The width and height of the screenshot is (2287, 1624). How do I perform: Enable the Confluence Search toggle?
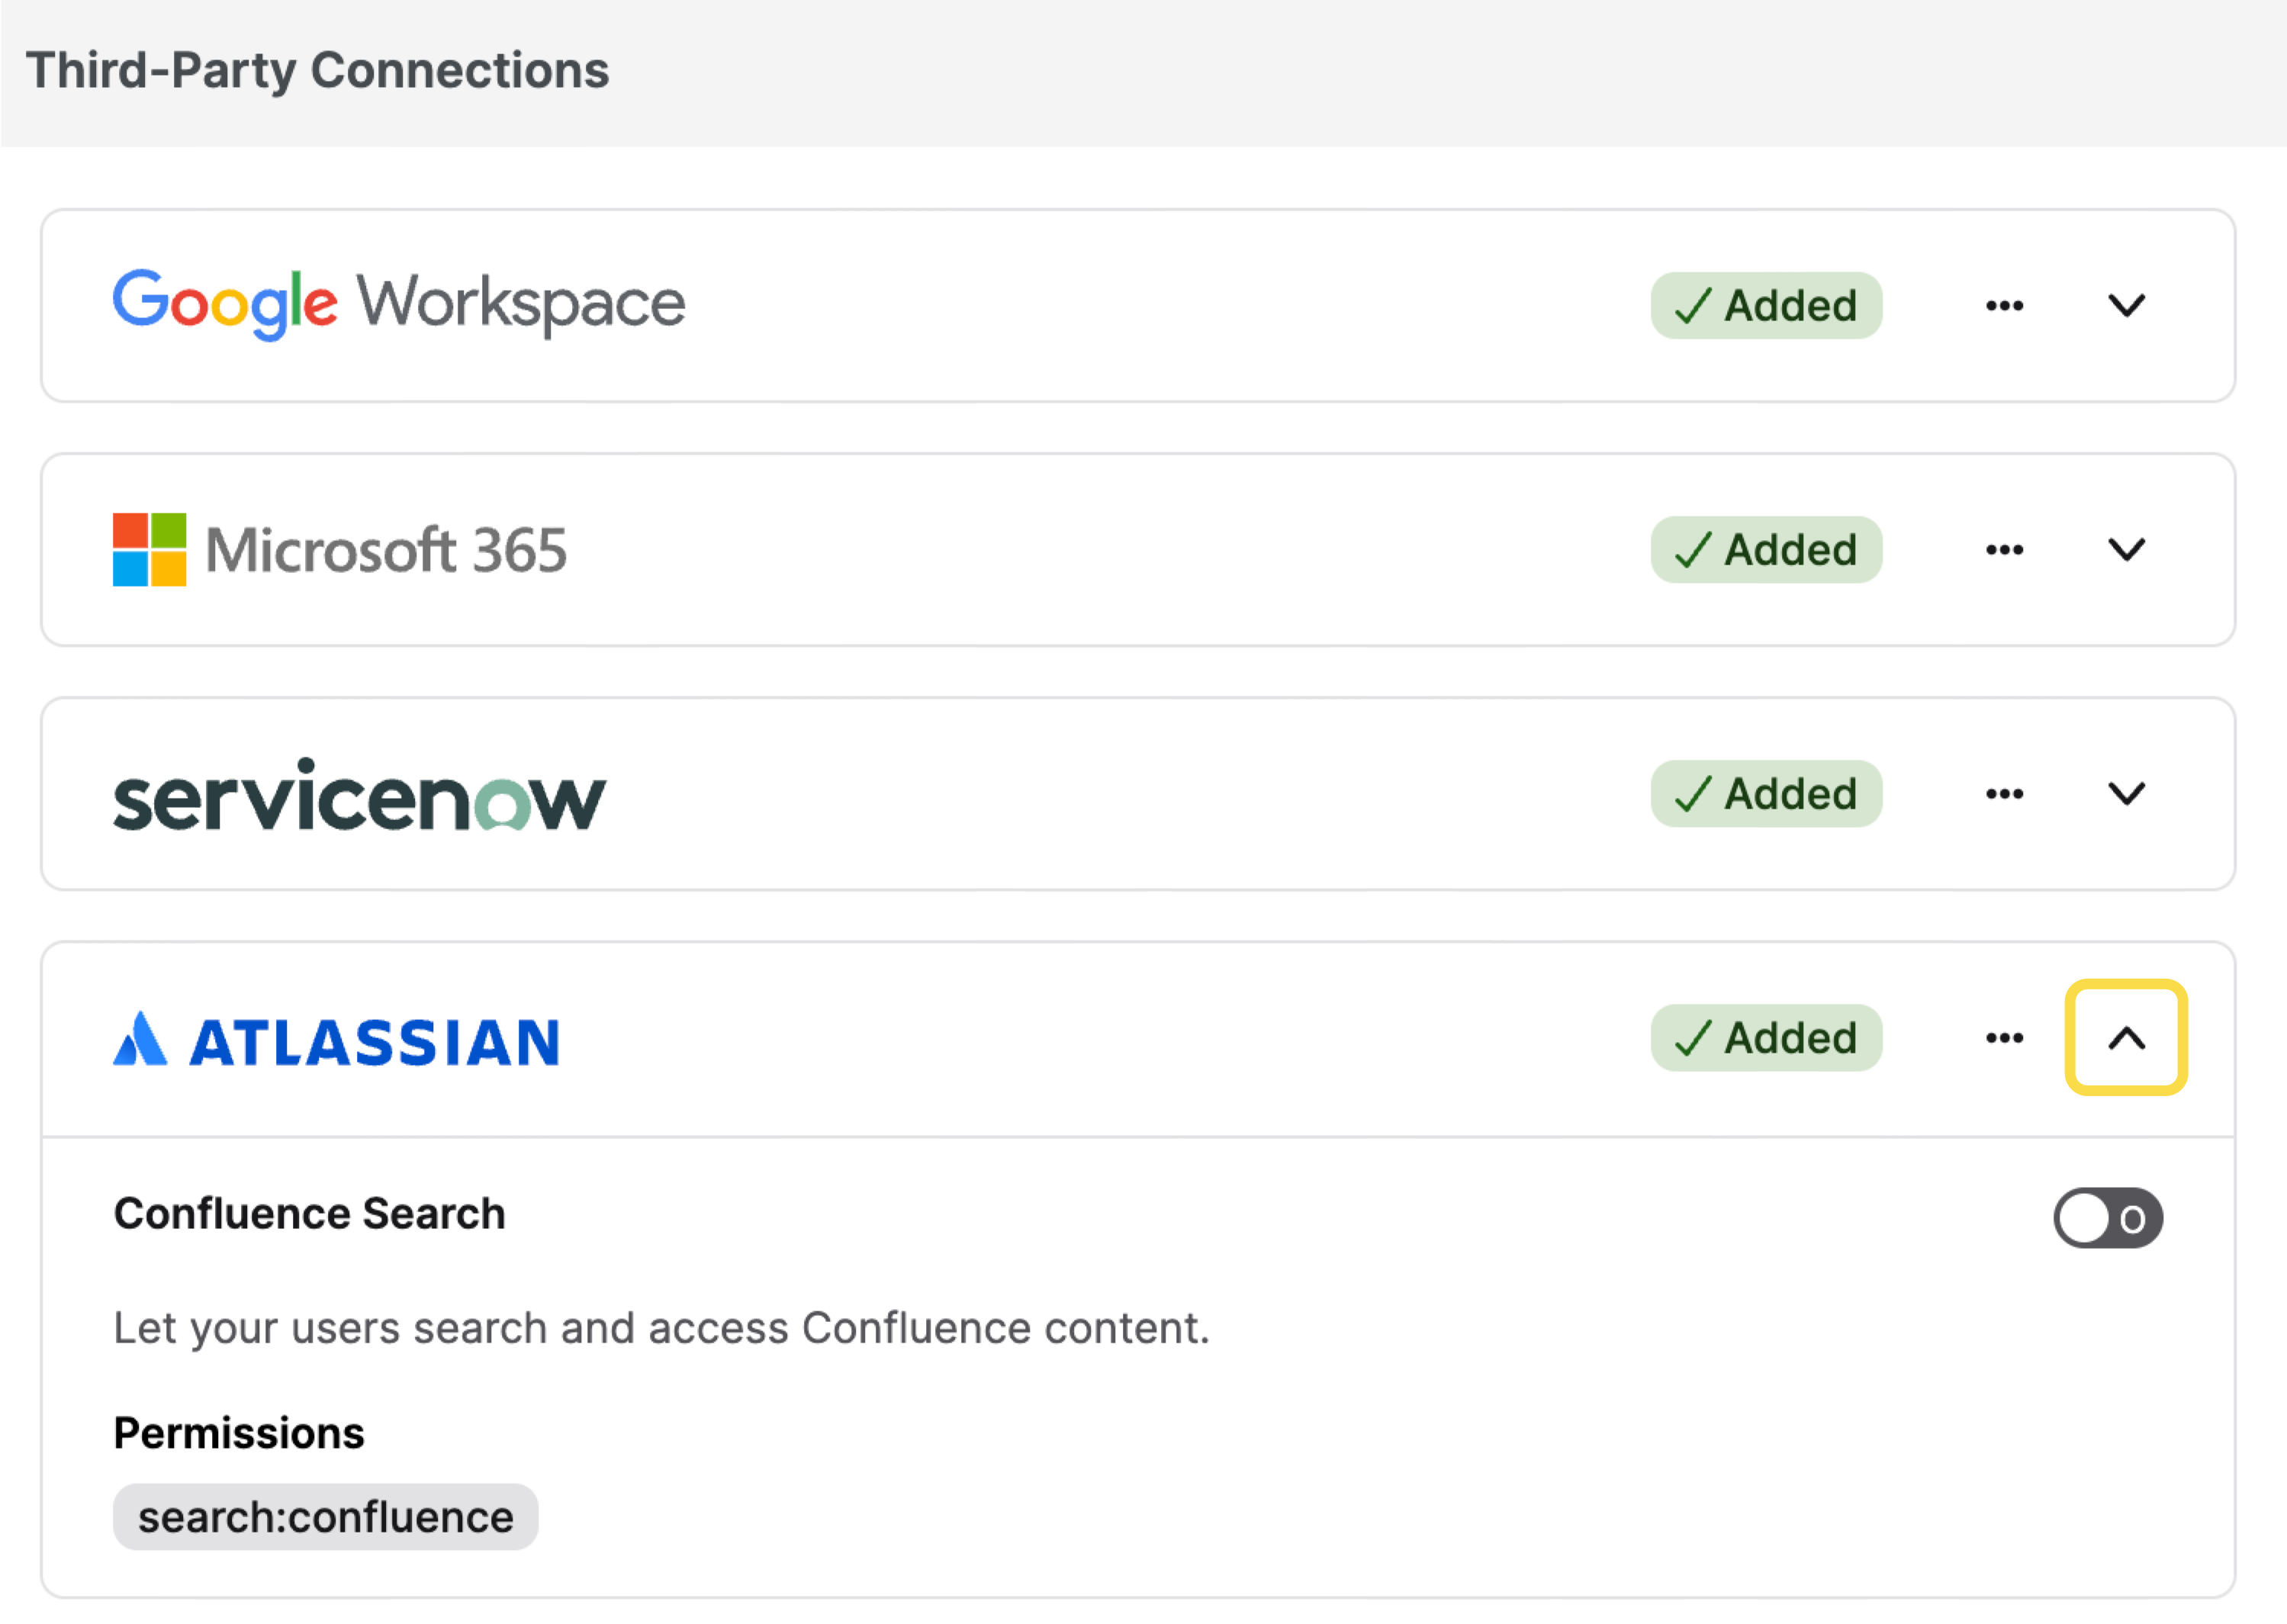pos(2108,1218)
